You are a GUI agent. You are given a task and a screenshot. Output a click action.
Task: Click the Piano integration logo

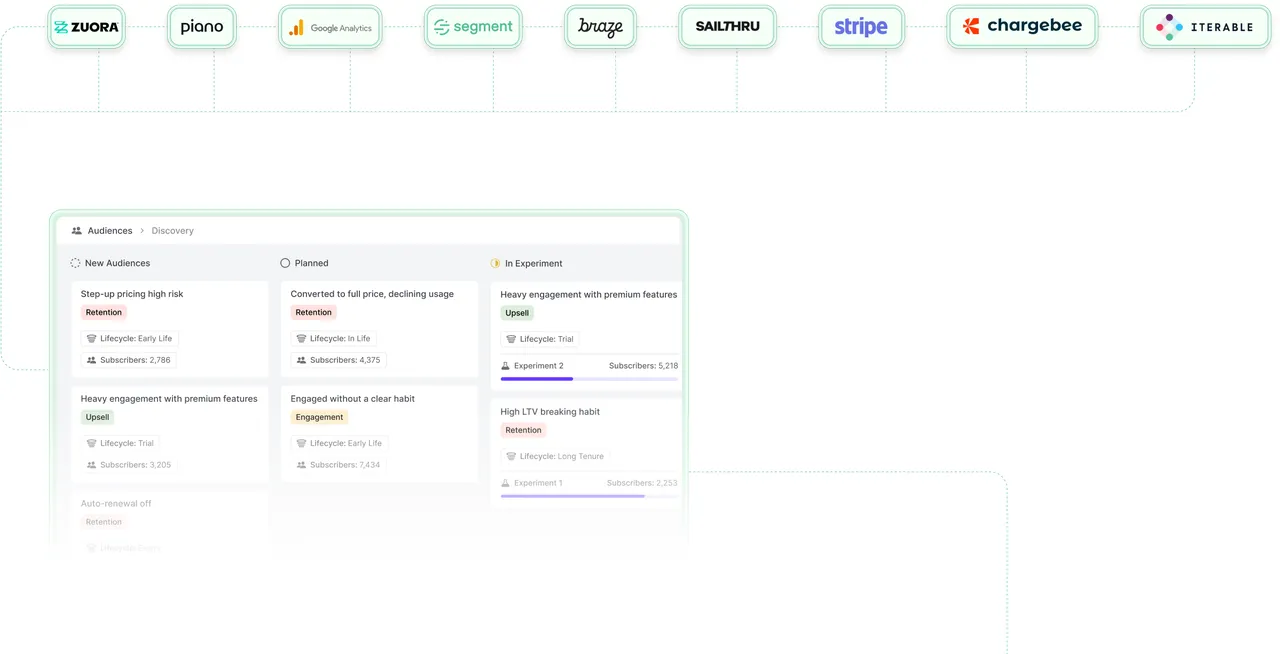click(x=202, y=27)
